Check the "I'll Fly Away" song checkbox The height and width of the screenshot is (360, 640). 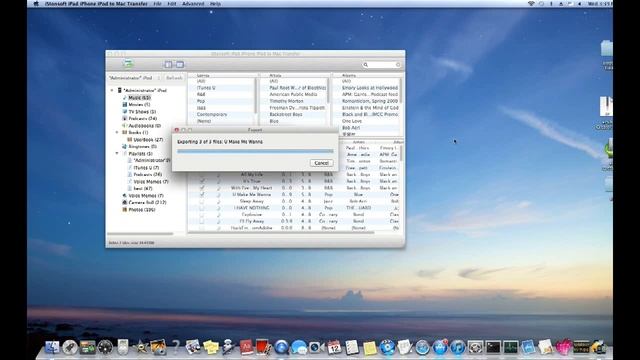[x=202, y=221]
